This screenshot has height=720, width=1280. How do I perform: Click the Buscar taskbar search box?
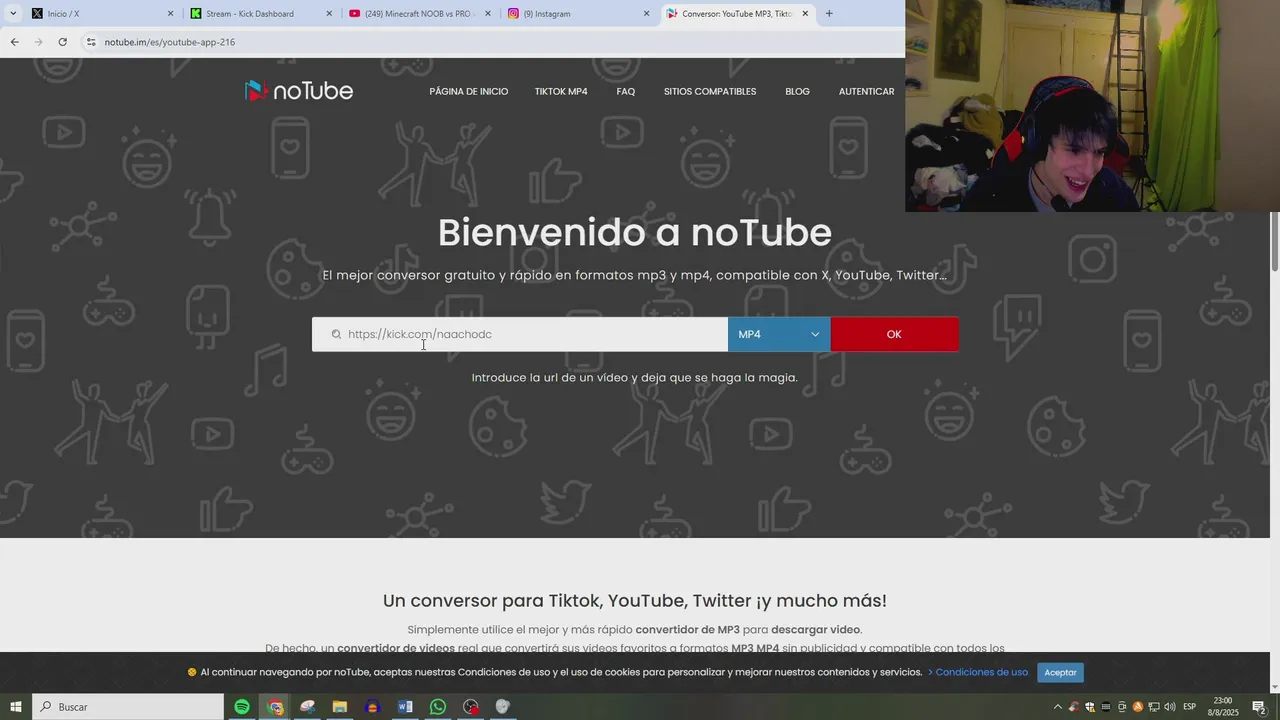pyautogui.click(x=128, y=707)
